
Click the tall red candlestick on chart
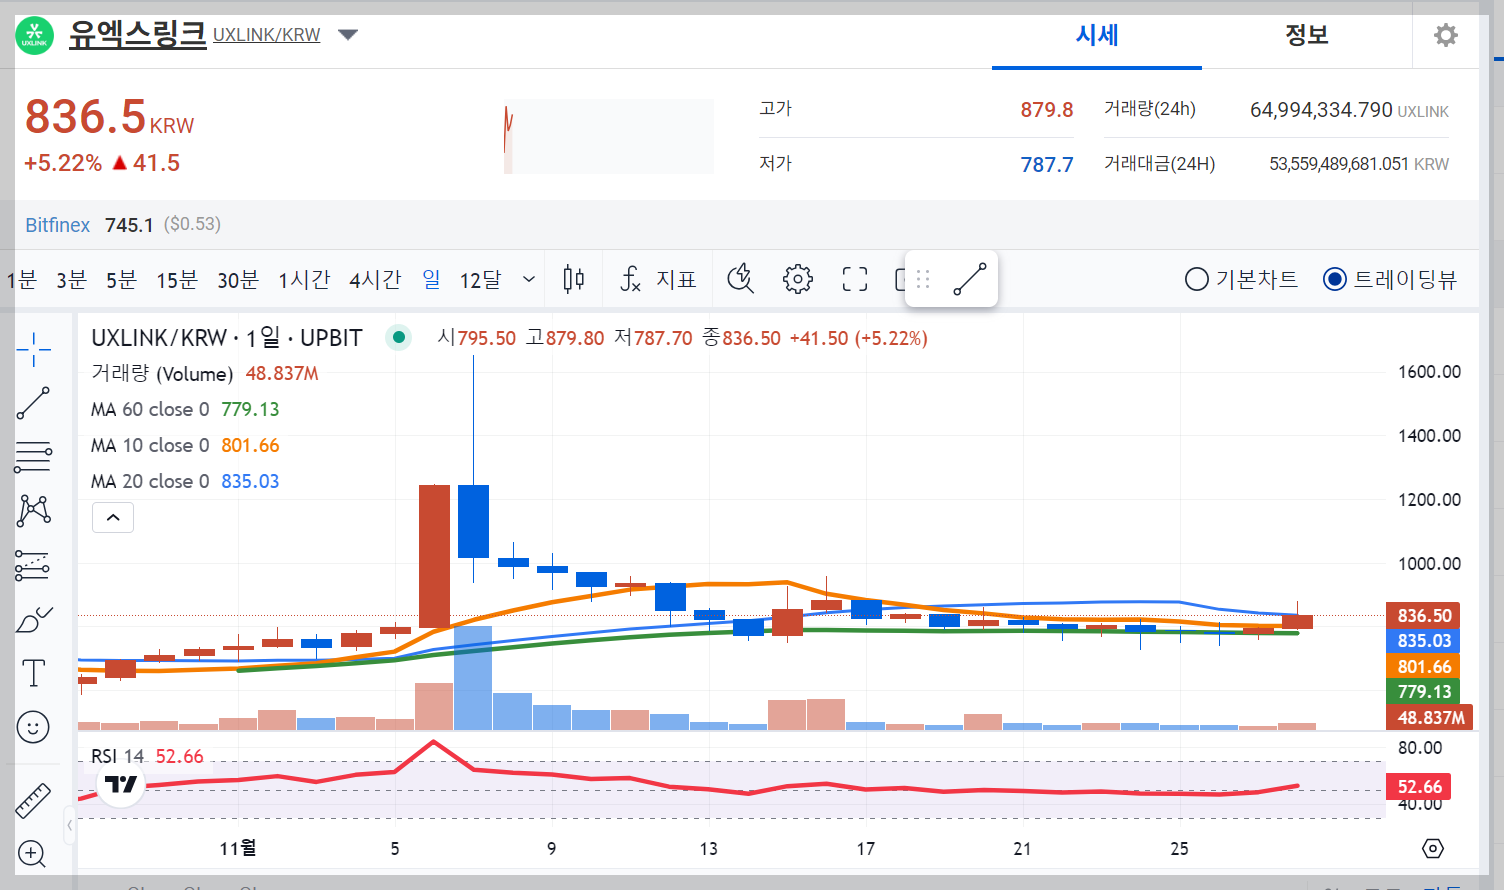click(434, 556)
